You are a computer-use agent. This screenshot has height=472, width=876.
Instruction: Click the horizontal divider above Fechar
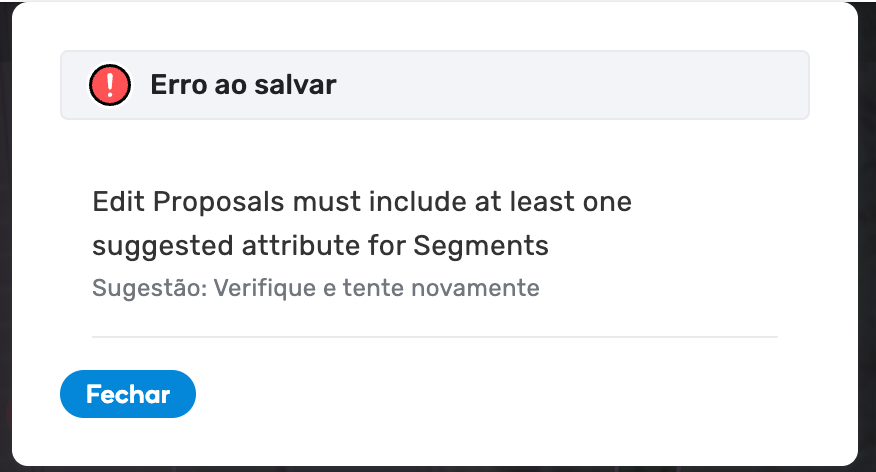pyautogui.click(x=434, y=337)
